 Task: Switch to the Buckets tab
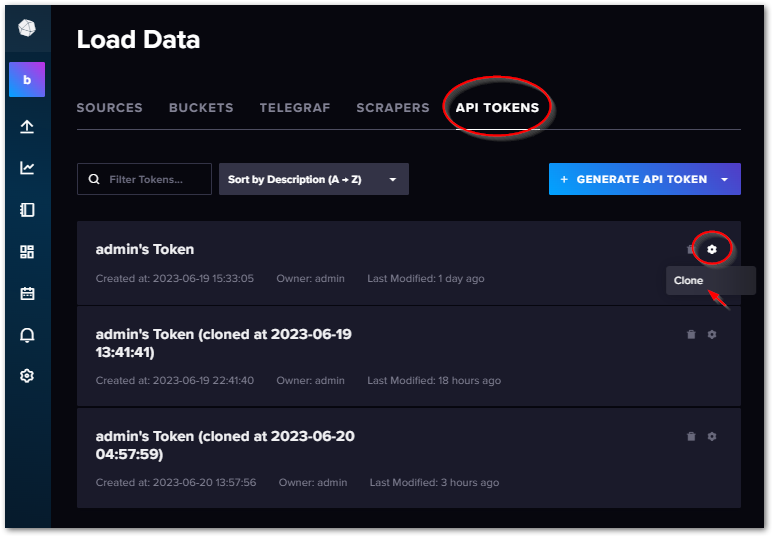[201, 107]
